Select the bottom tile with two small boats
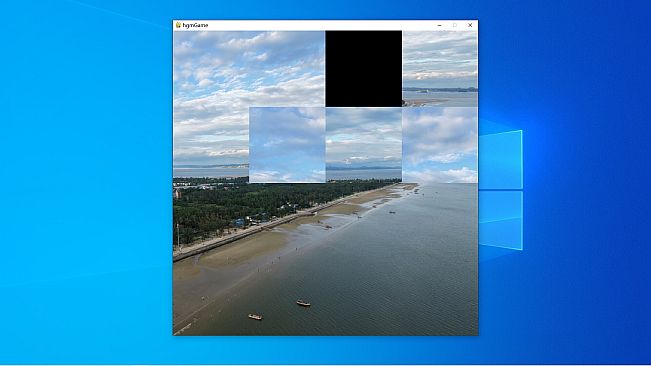The height and width of the screenshot is (366, 651). (x=287, y=297)
